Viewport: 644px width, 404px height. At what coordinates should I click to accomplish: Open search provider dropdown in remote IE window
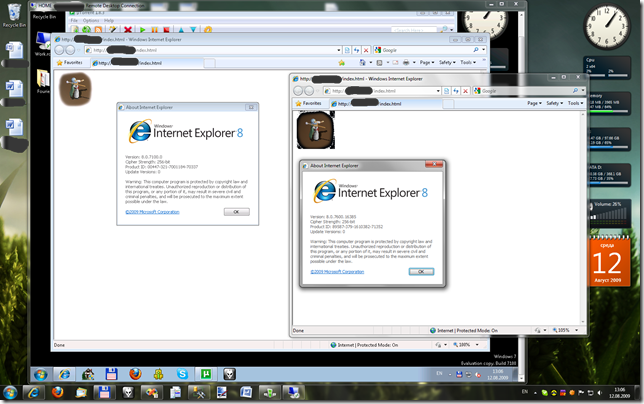[483, 50]
